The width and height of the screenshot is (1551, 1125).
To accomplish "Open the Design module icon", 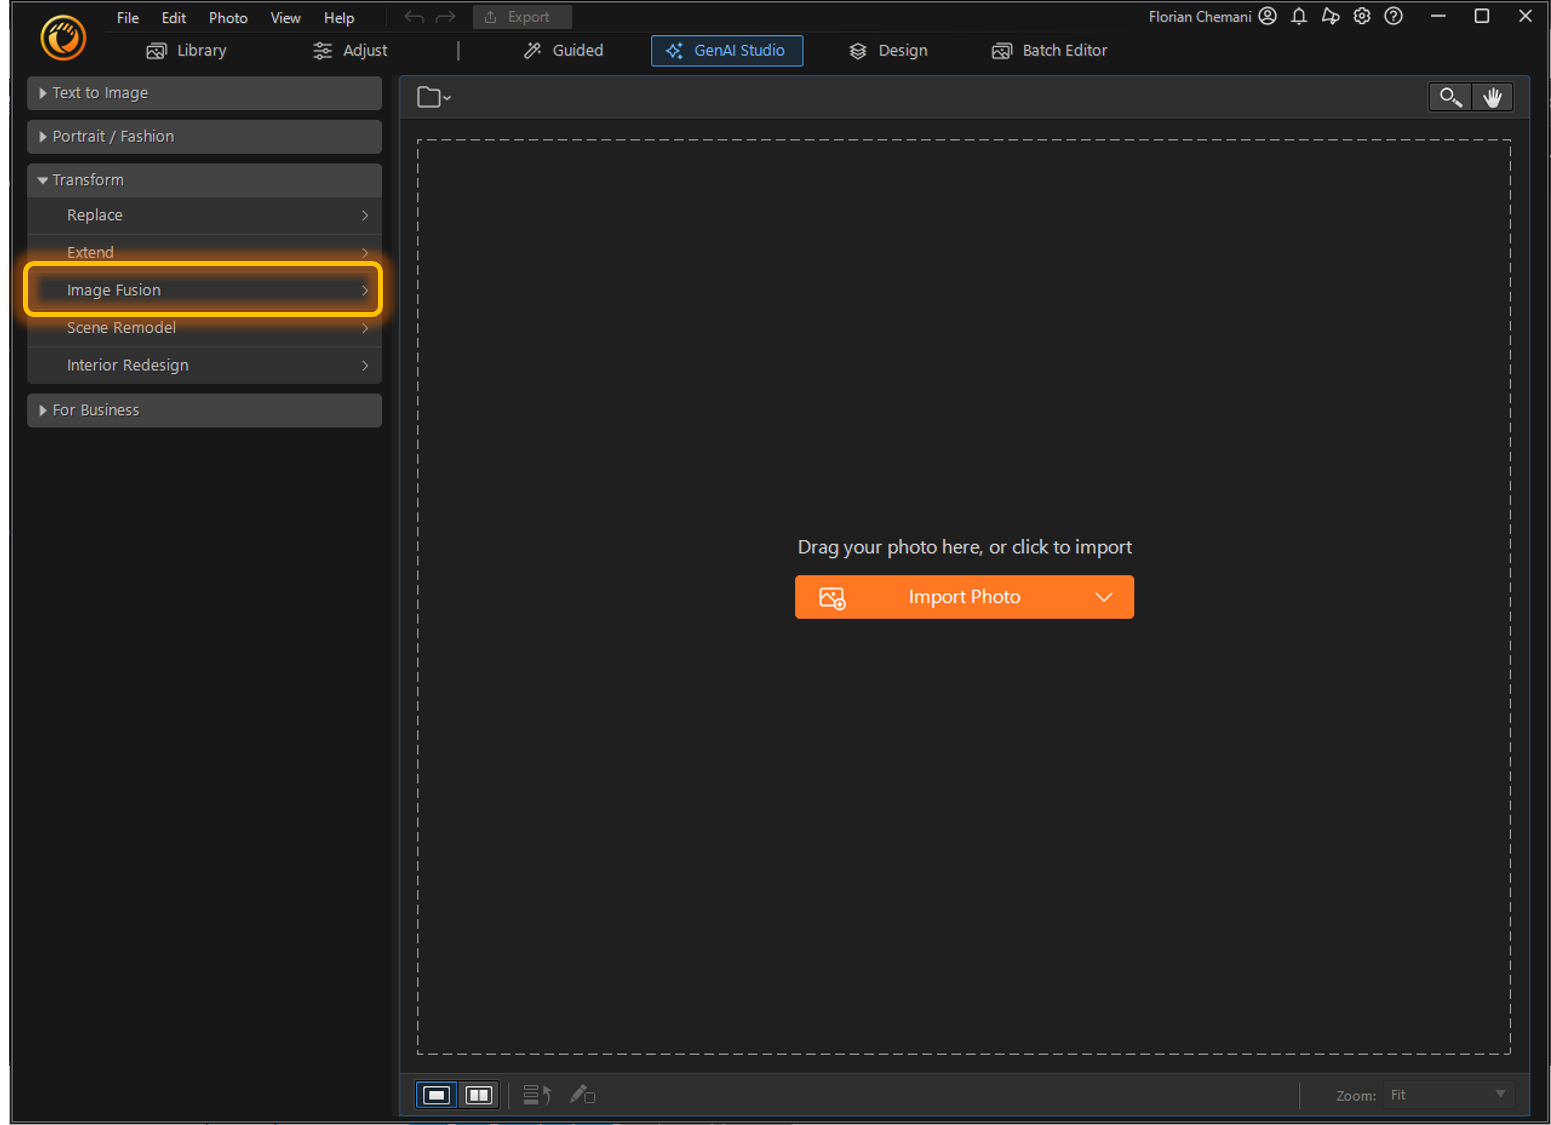I will 857,50.
